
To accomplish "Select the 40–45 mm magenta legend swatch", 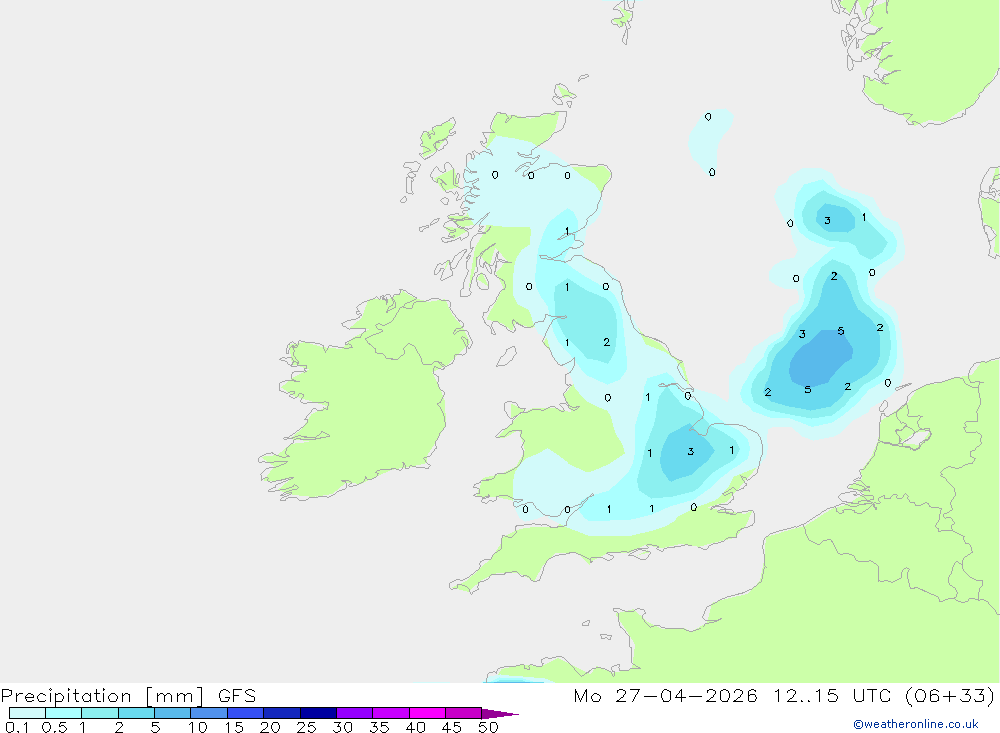I will [427, 713].
